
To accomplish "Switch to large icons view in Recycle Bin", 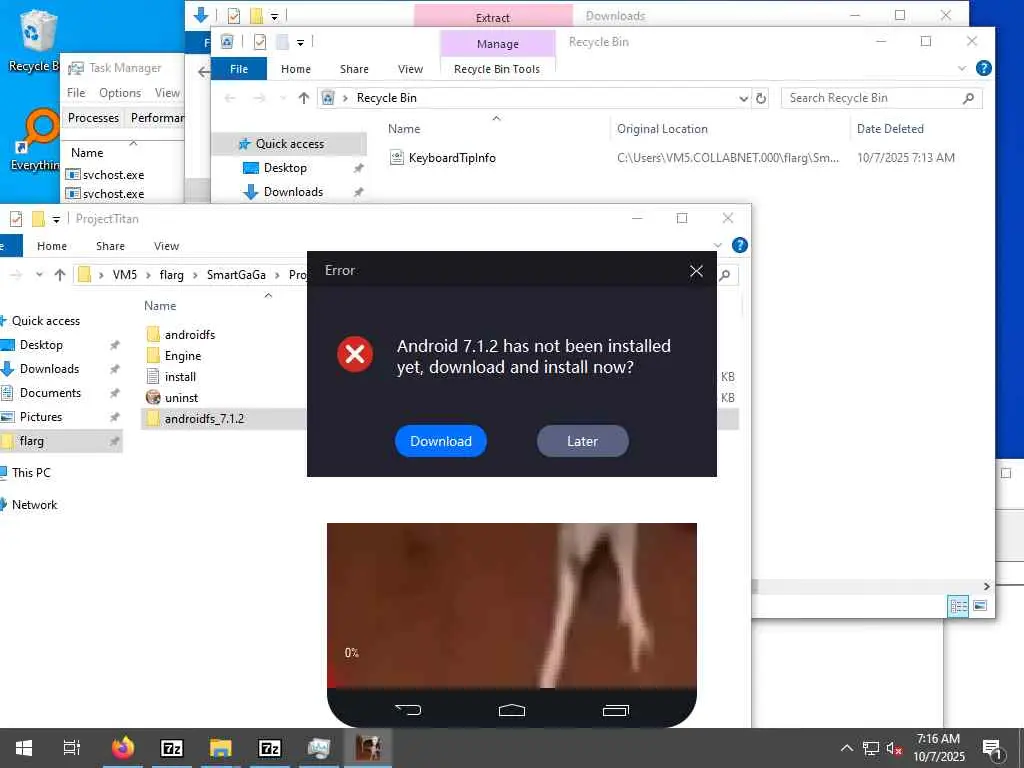I will pyautogui.click(x=980, y=606).
